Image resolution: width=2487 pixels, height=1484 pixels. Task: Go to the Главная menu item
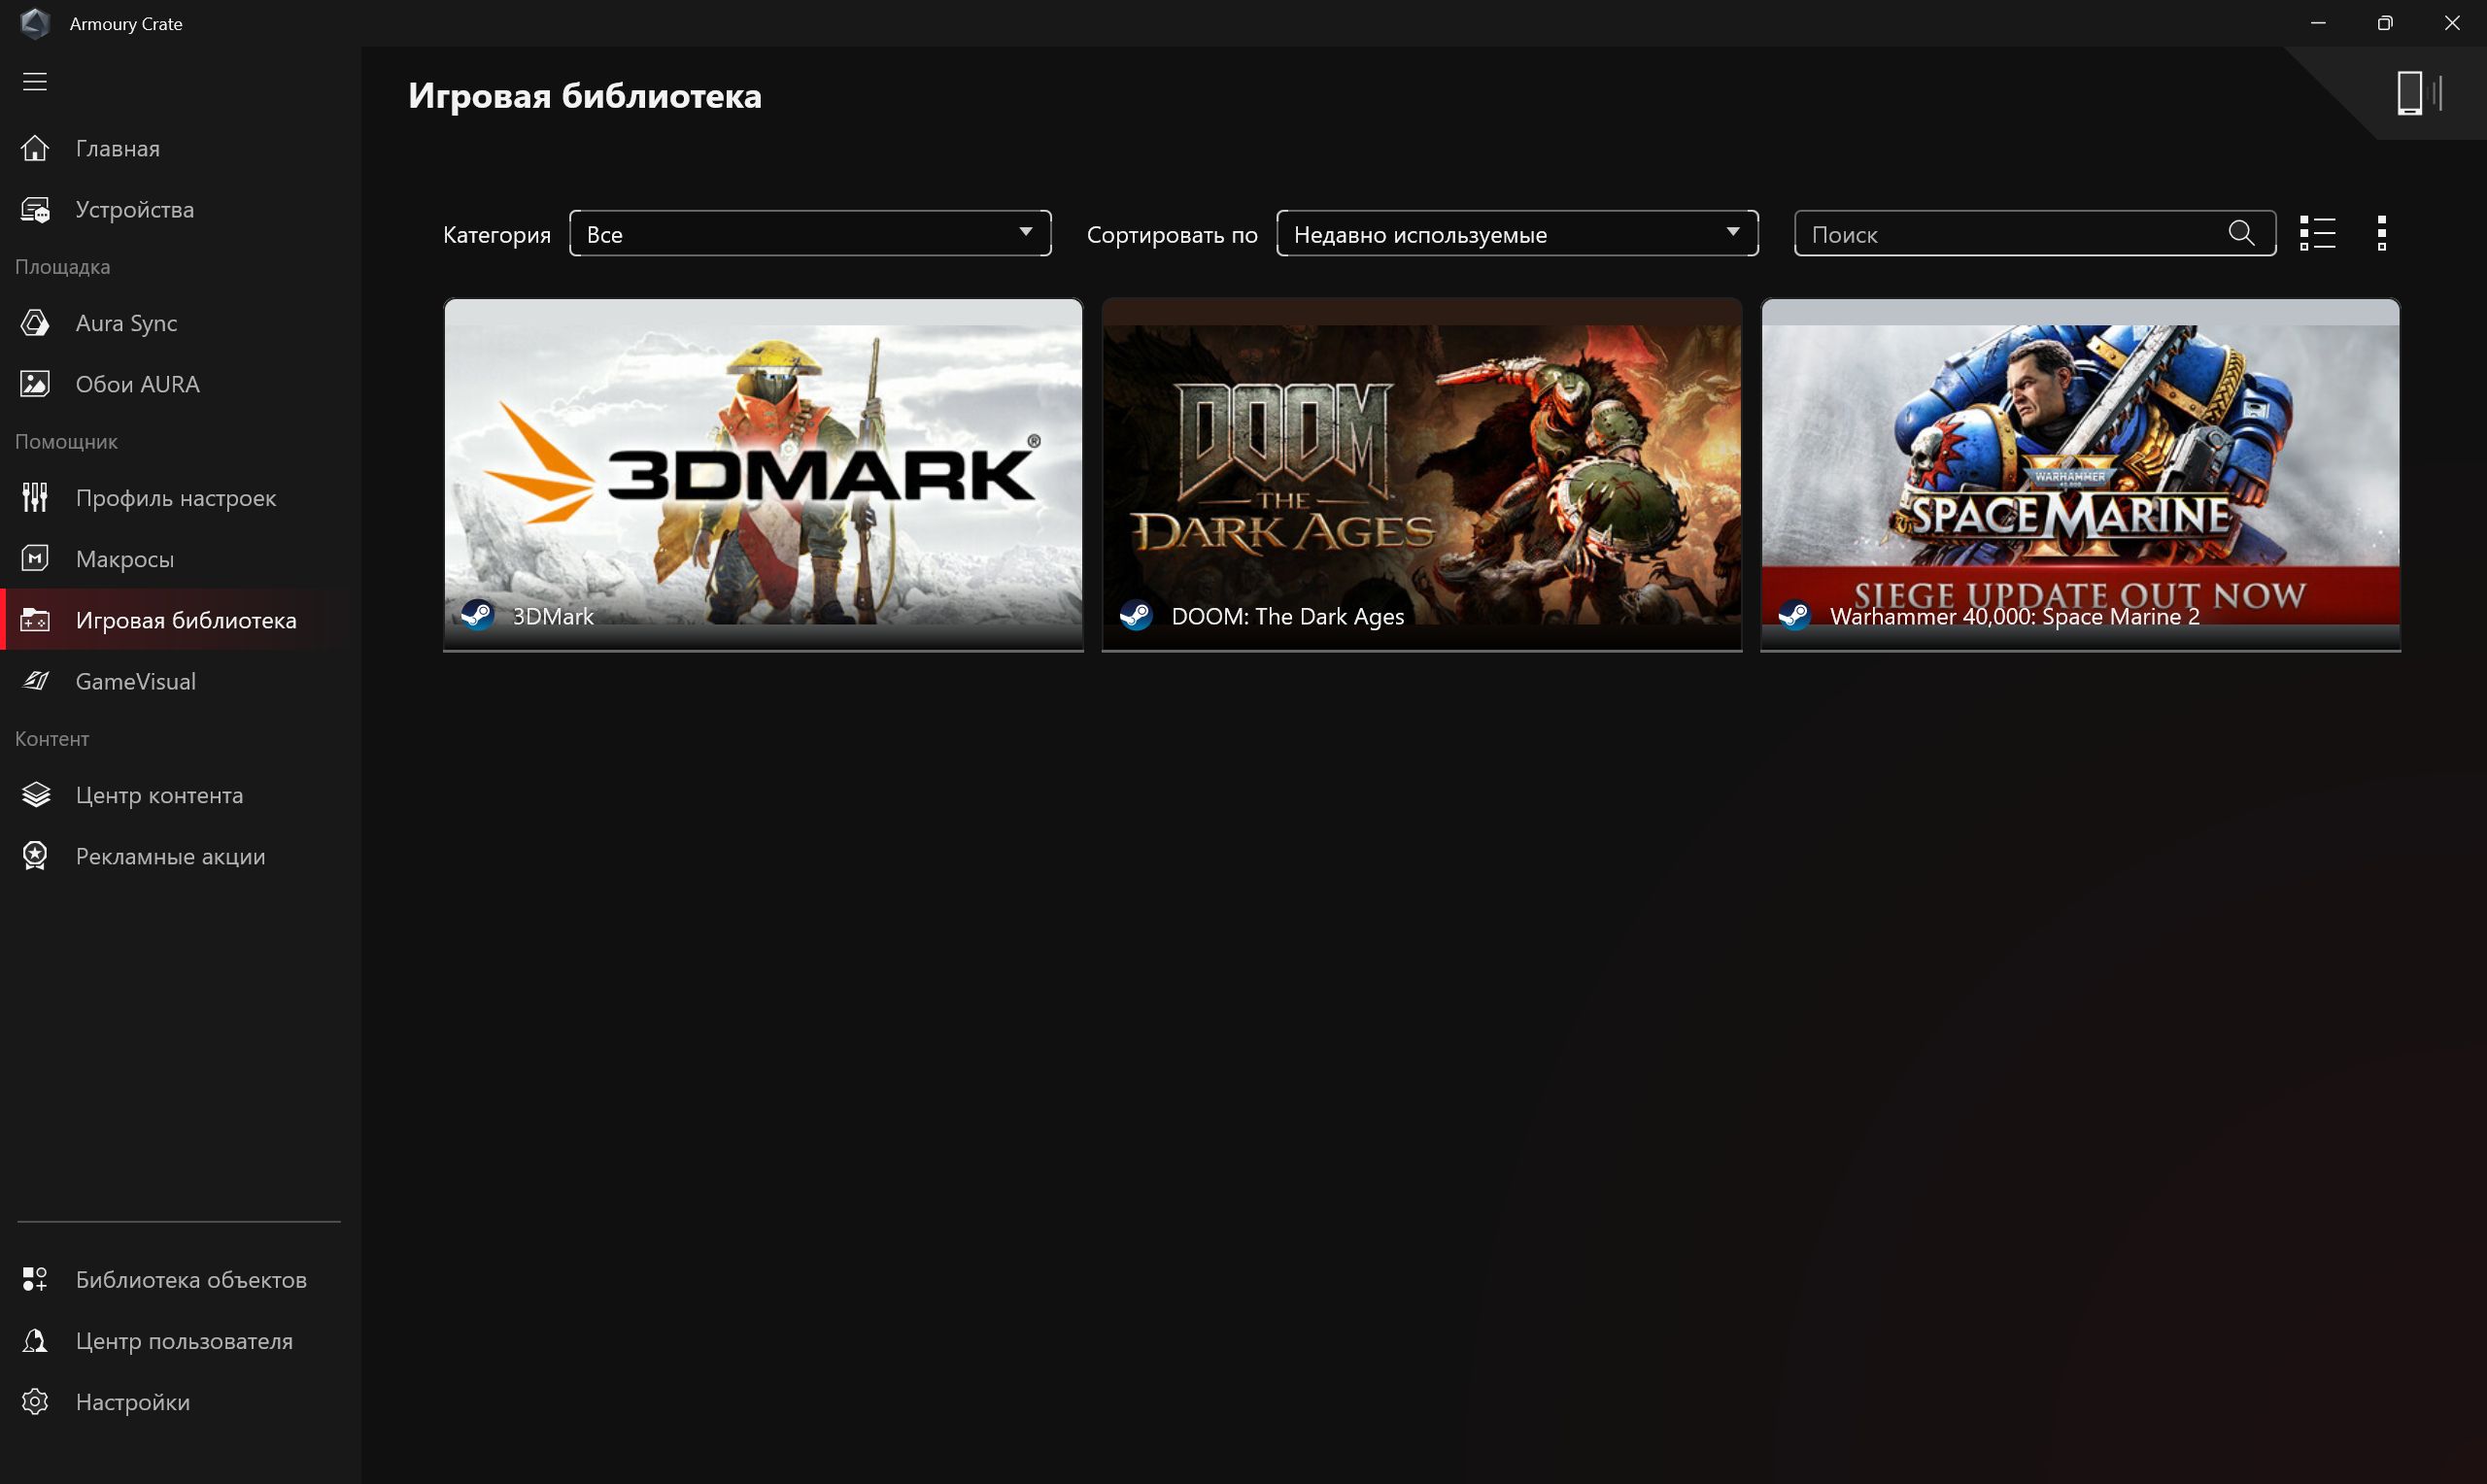pyautogui.click(x=118, y=148)
